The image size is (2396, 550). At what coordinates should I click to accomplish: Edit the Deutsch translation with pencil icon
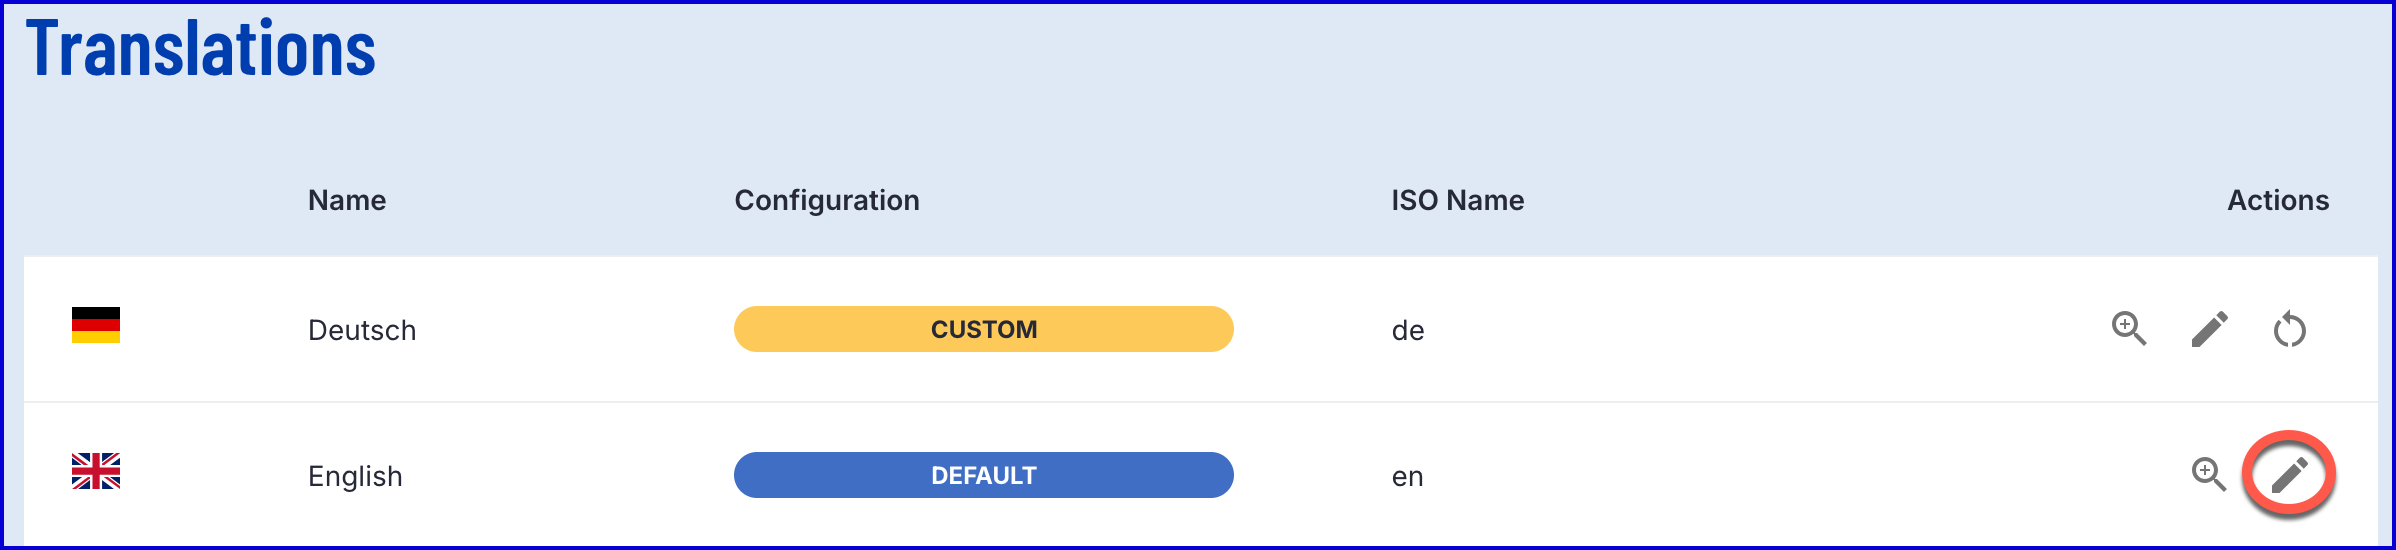[x=2209, y=329]
